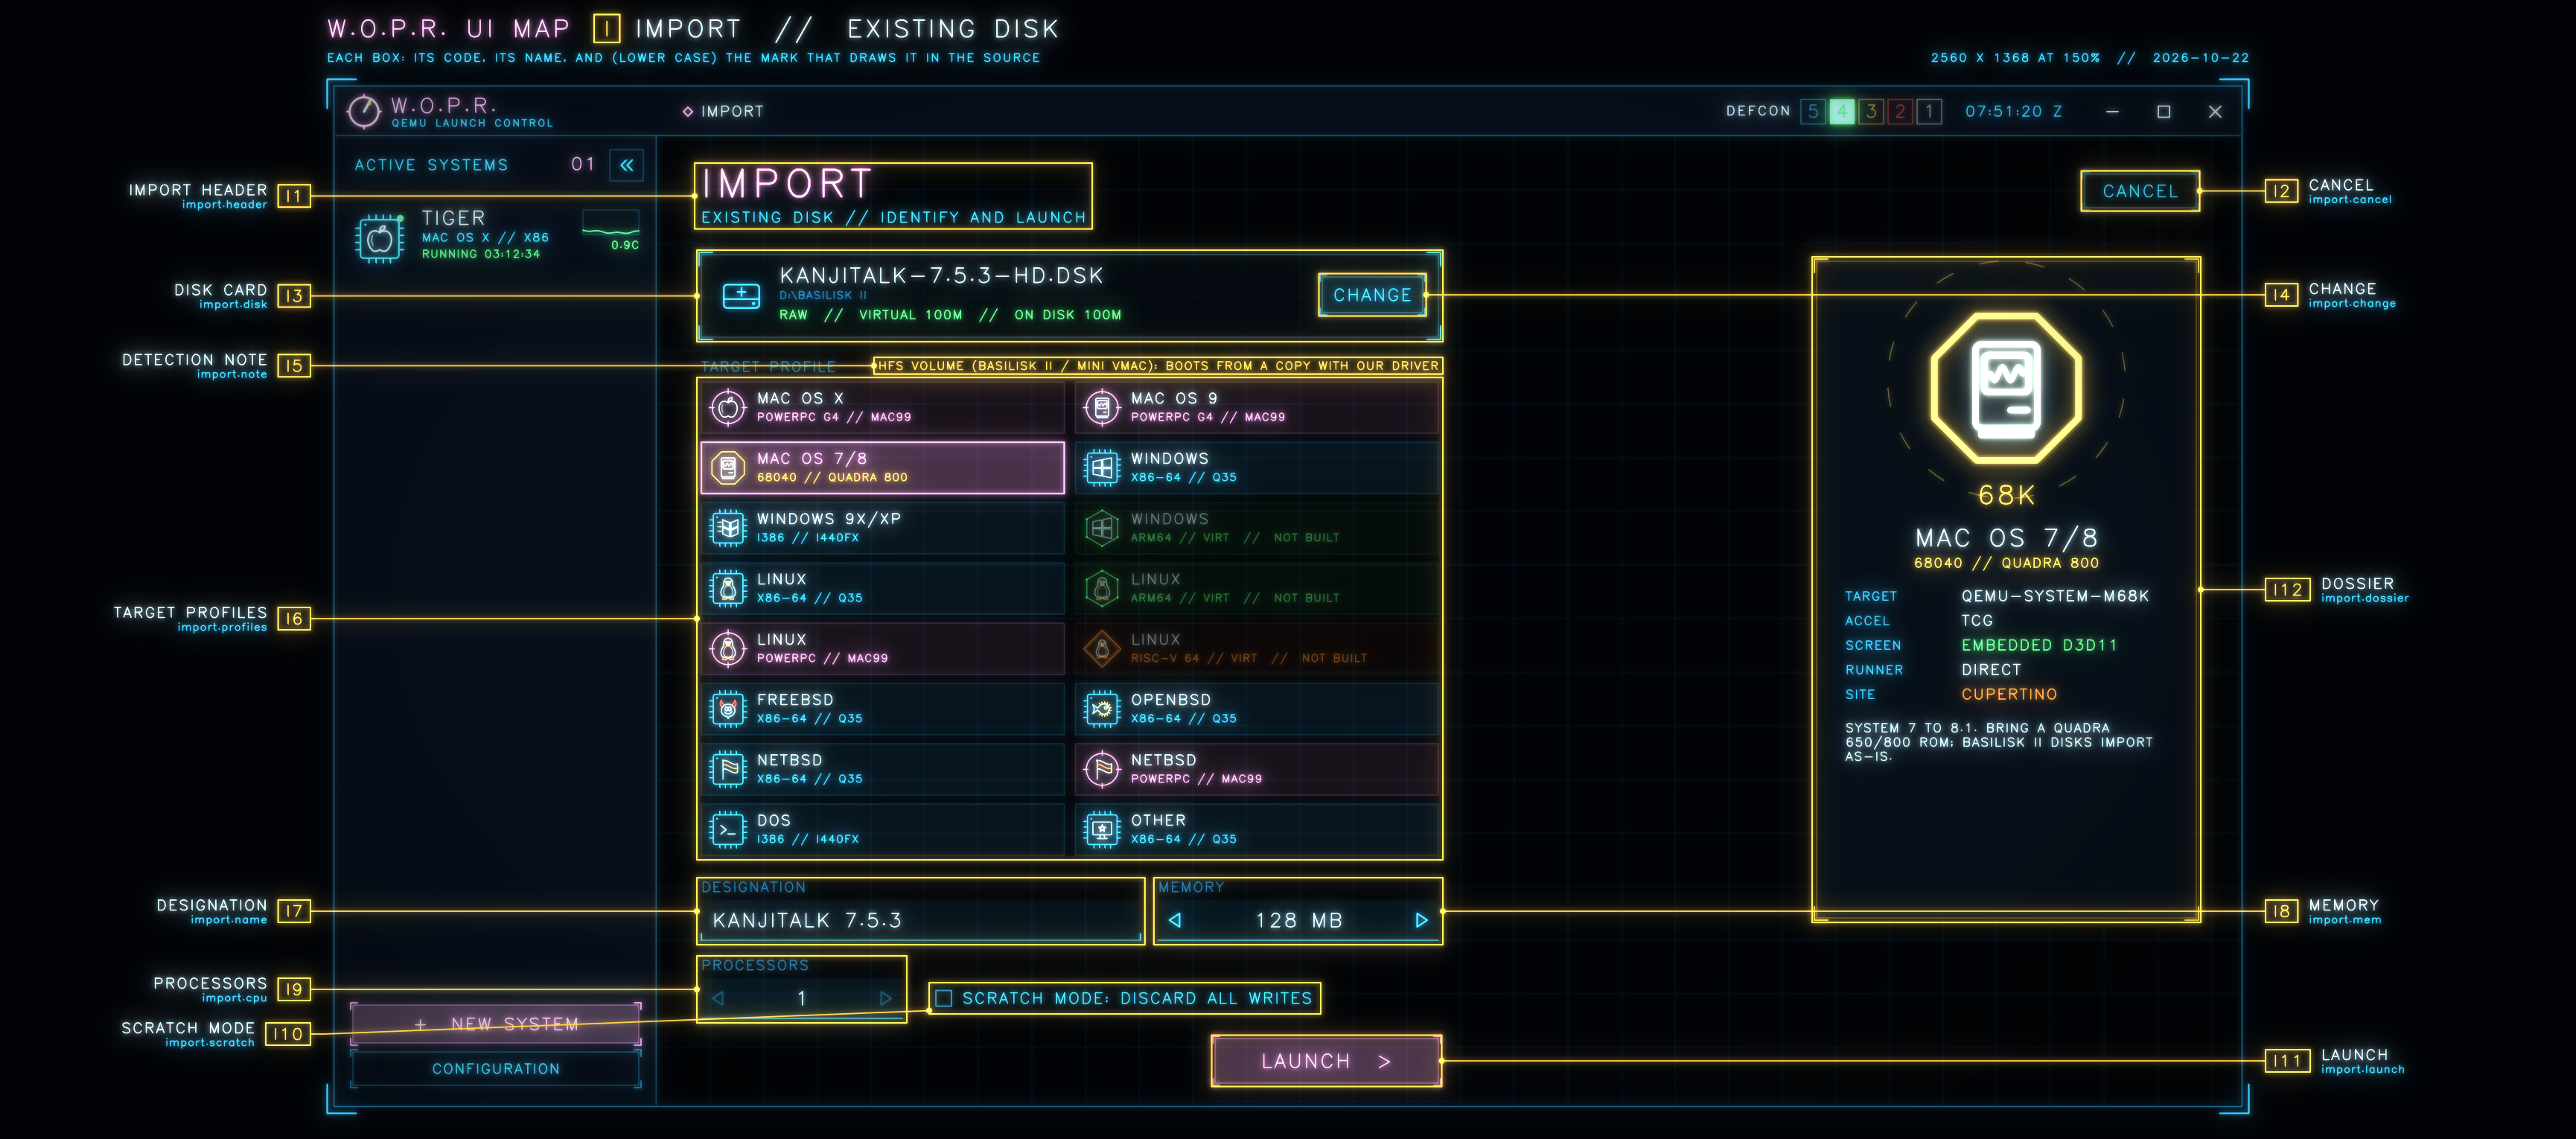2576x1139 pixels.
Task: Click the New System button
Action: [x=496, y=1024]
